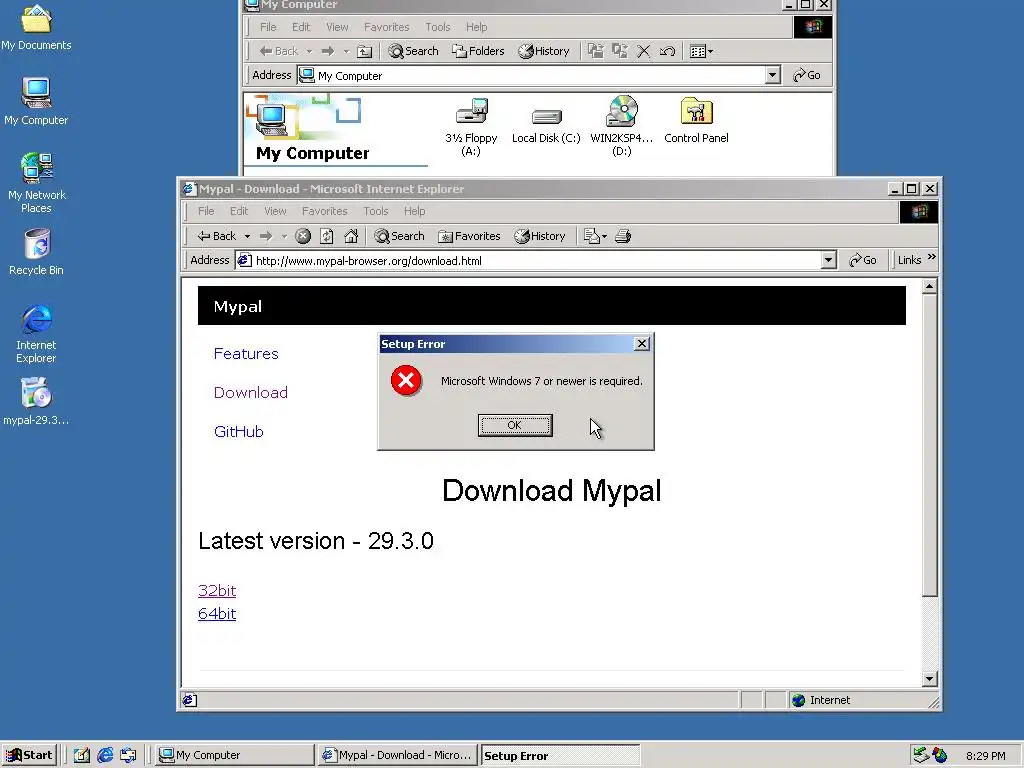Select the My Computer desktop icon
This screenshot has width=1024, height=768.
point(36,101)
